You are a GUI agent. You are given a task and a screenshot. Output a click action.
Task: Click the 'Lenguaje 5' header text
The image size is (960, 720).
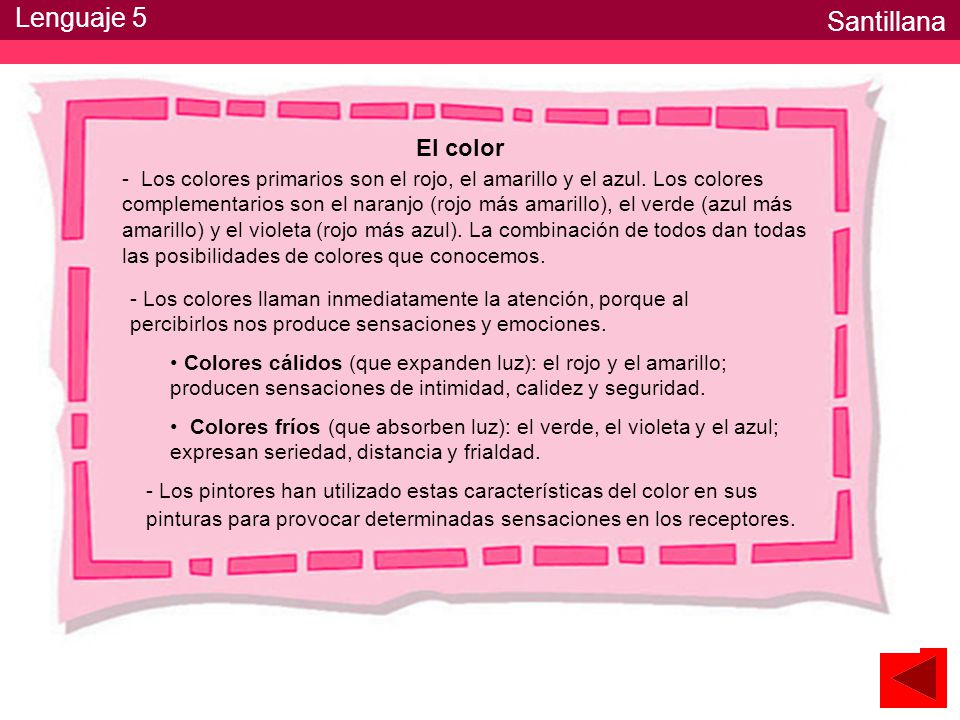(81, 18)
